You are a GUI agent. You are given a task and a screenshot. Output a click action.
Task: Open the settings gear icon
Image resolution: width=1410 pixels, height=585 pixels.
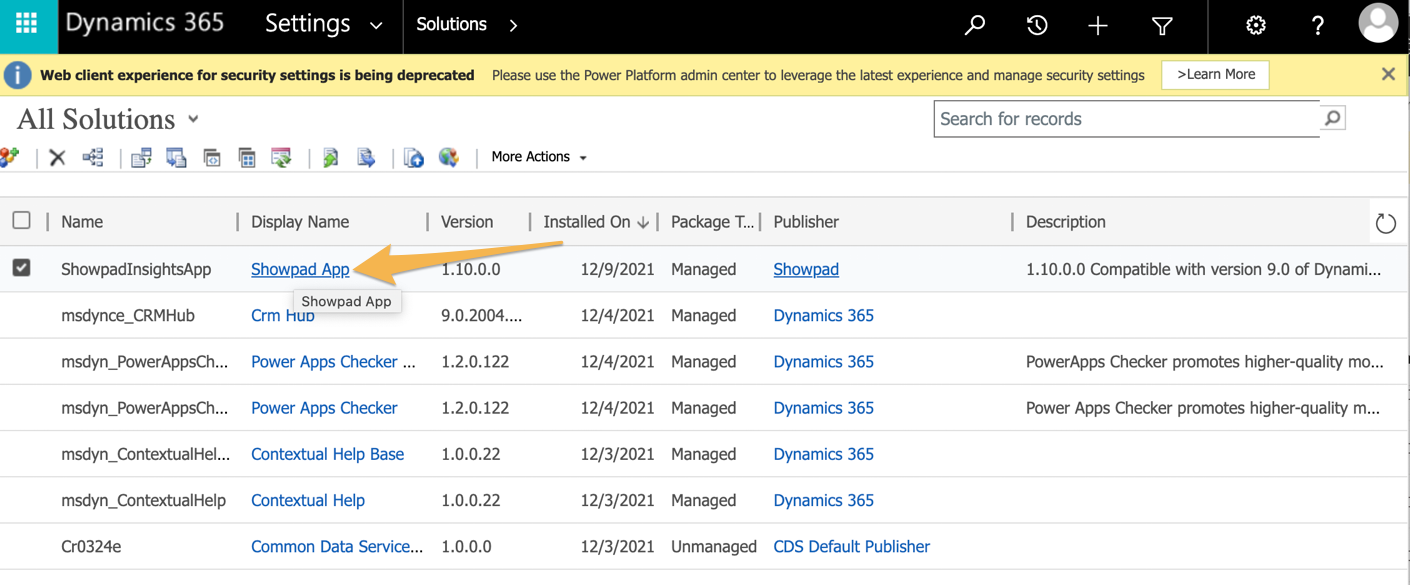click(1255, 25)
